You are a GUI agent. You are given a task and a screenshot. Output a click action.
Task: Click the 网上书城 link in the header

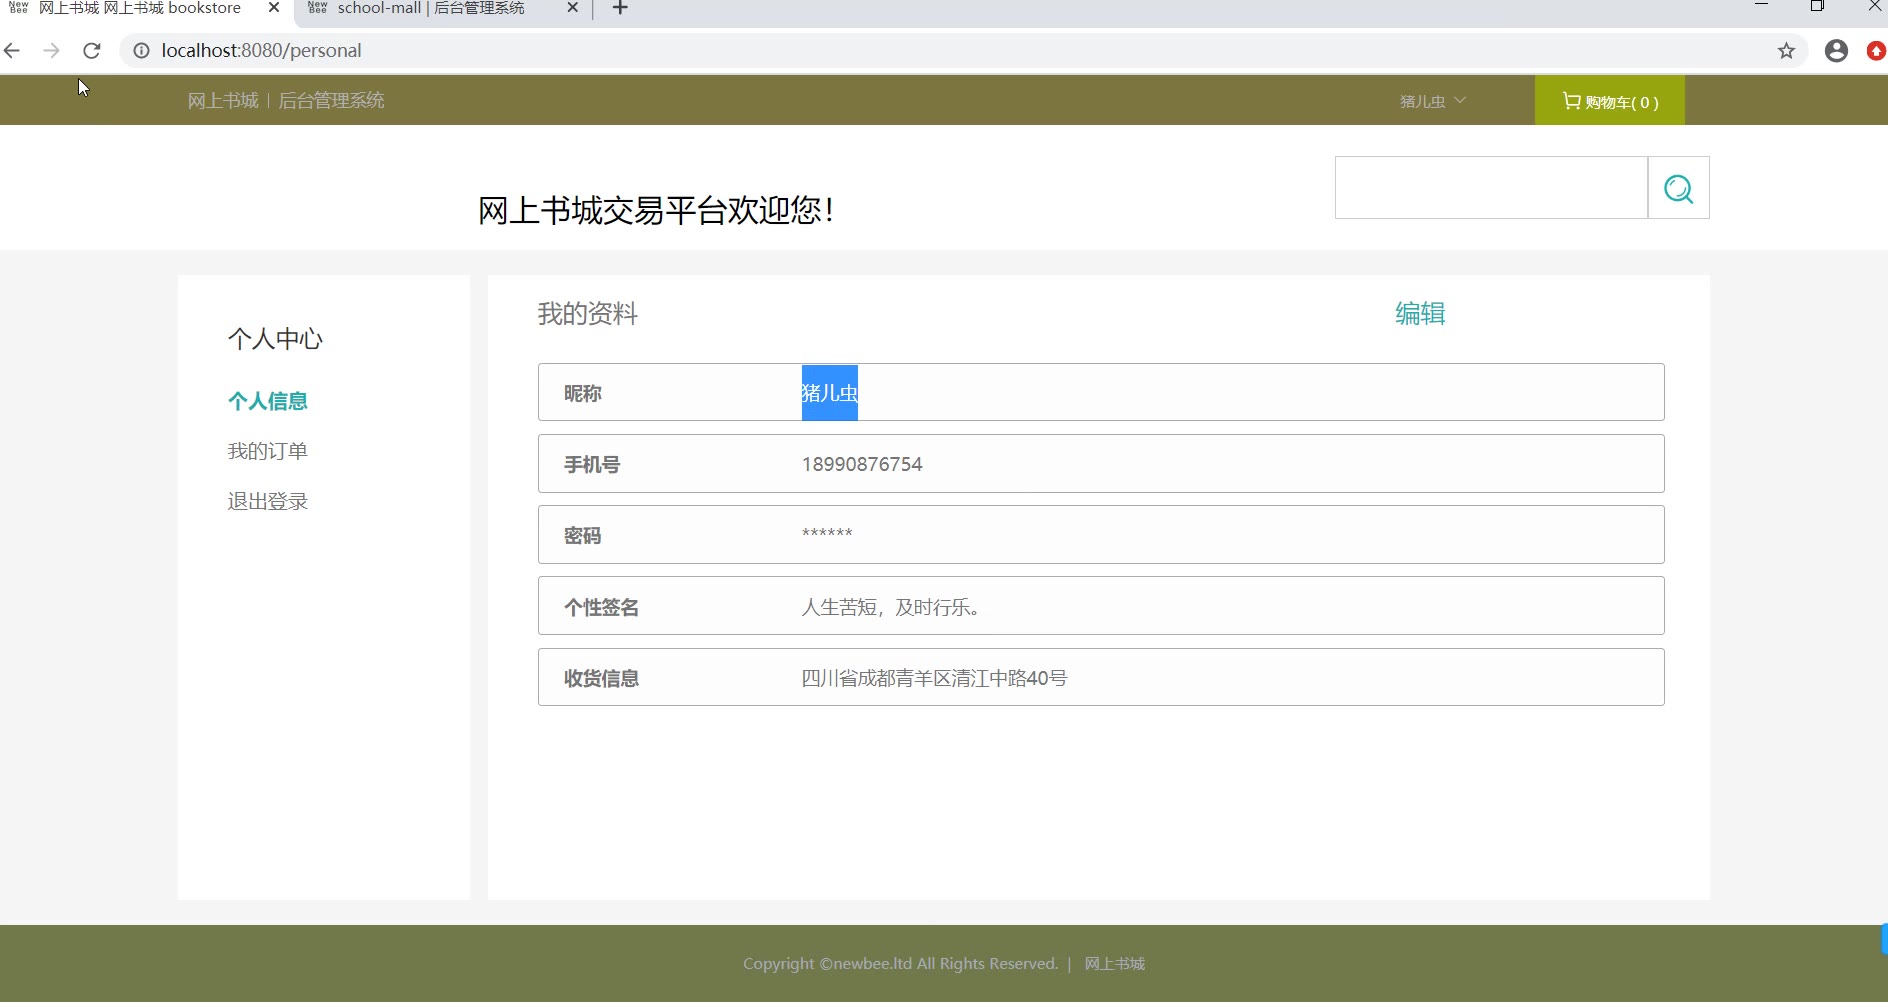(x=223, y=101)
